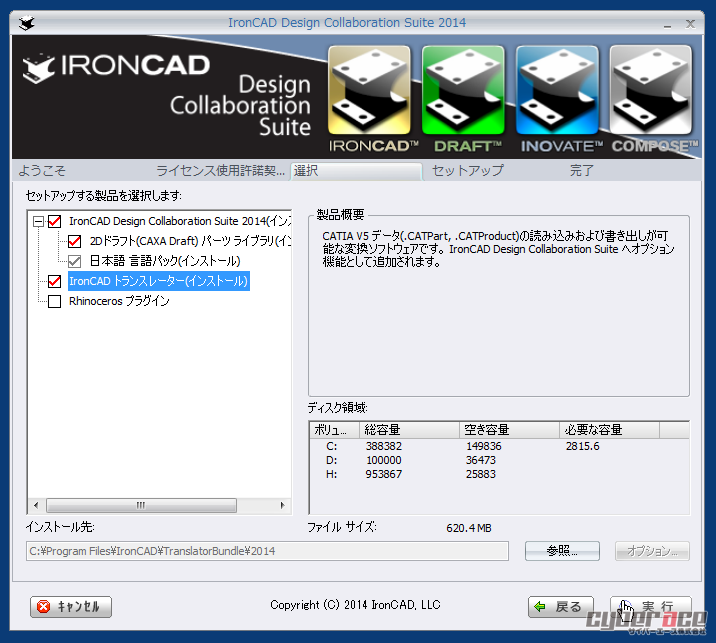Close the installer window

690,24
